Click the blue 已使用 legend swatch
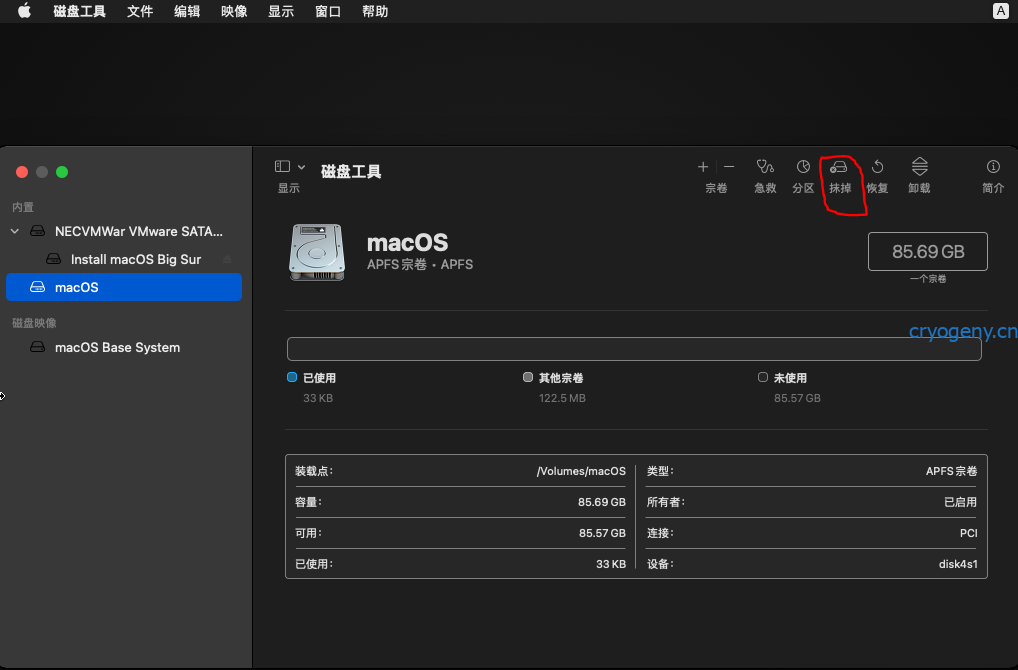 click(x=292, y=377)
